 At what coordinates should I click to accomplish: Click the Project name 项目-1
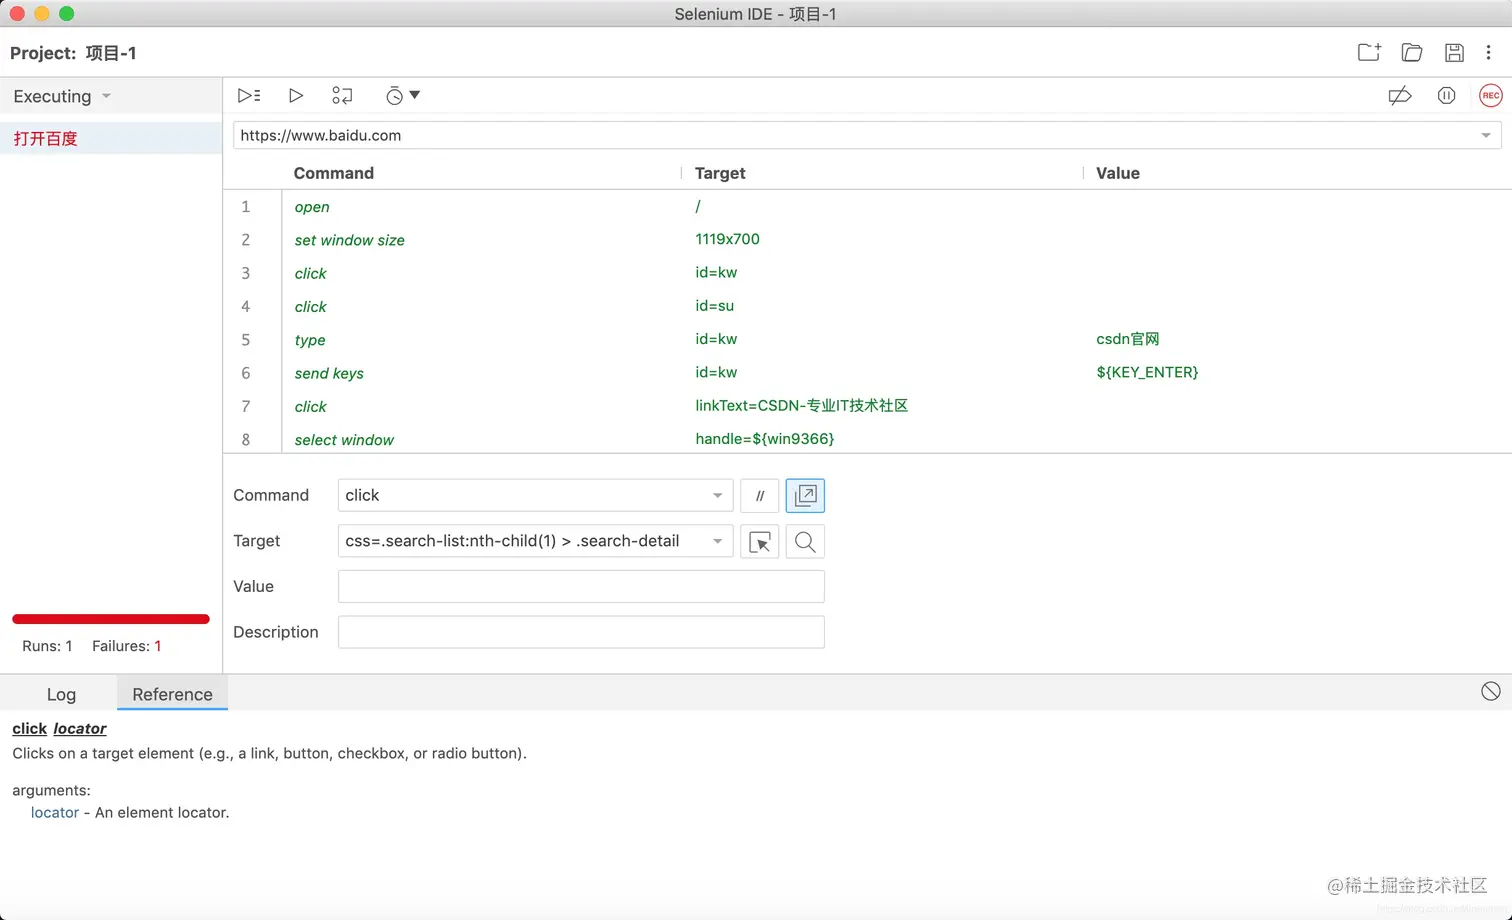click(x=111, y=53)
